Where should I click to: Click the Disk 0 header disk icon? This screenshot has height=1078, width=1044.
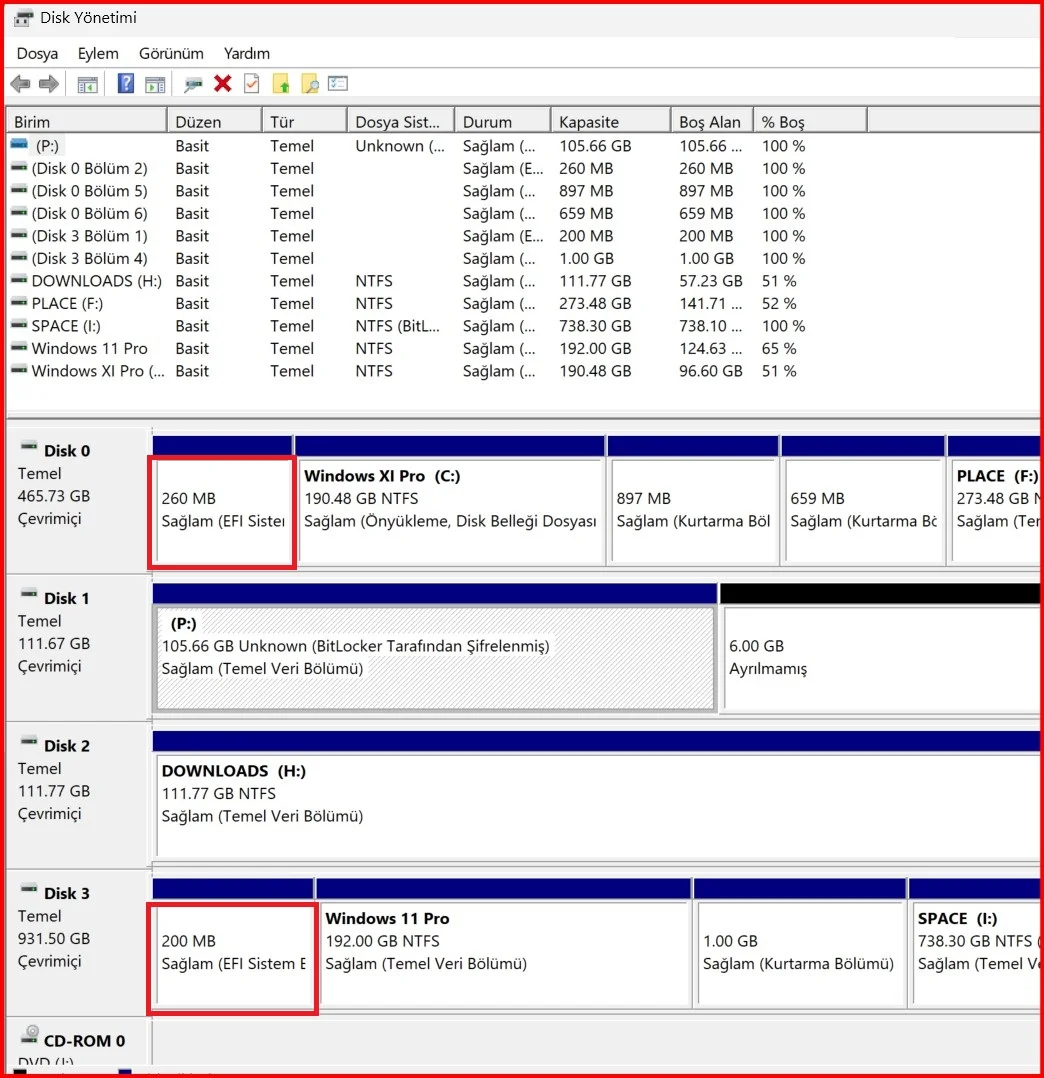[29, 447]
